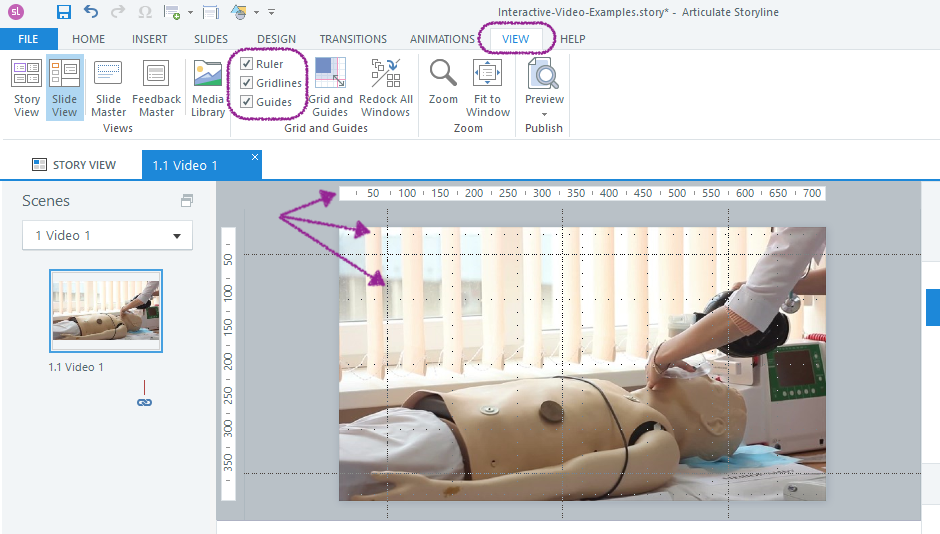The height and width of the screenshot is (534, 940).
Task: Click the Save icon in the title bar
Action: tap(64, 12)
